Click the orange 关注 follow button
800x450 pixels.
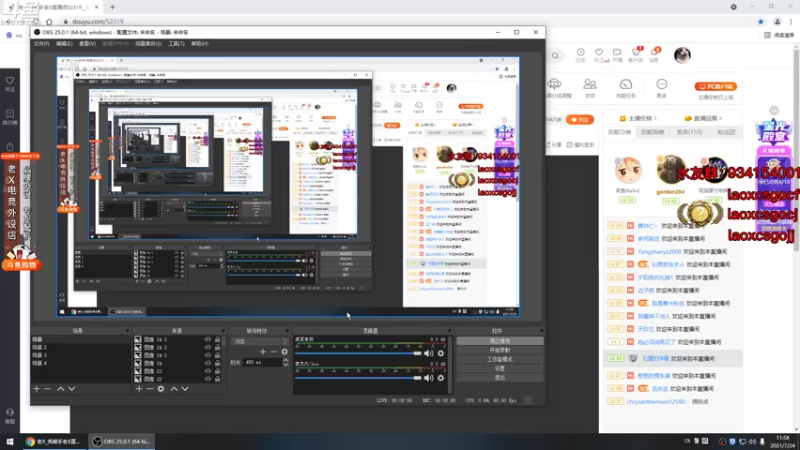[580, 120]
